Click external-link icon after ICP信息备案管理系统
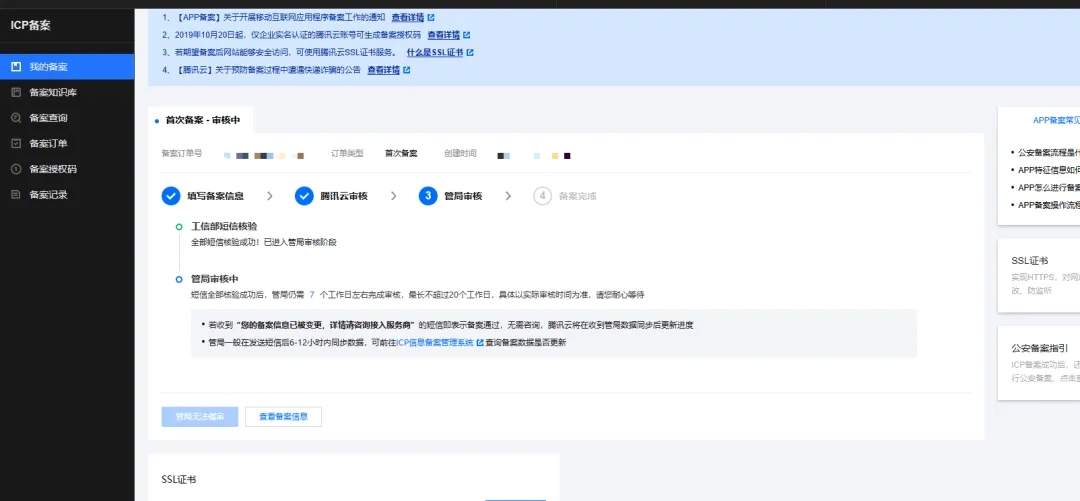 click(x=480, y=342)
